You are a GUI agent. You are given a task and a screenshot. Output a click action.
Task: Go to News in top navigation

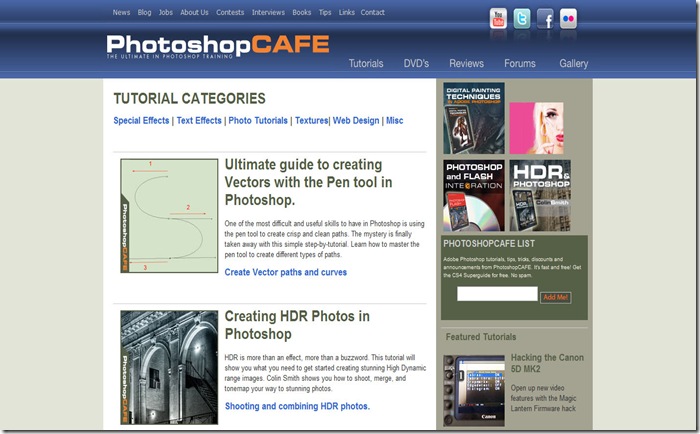(x=121, y=13)
